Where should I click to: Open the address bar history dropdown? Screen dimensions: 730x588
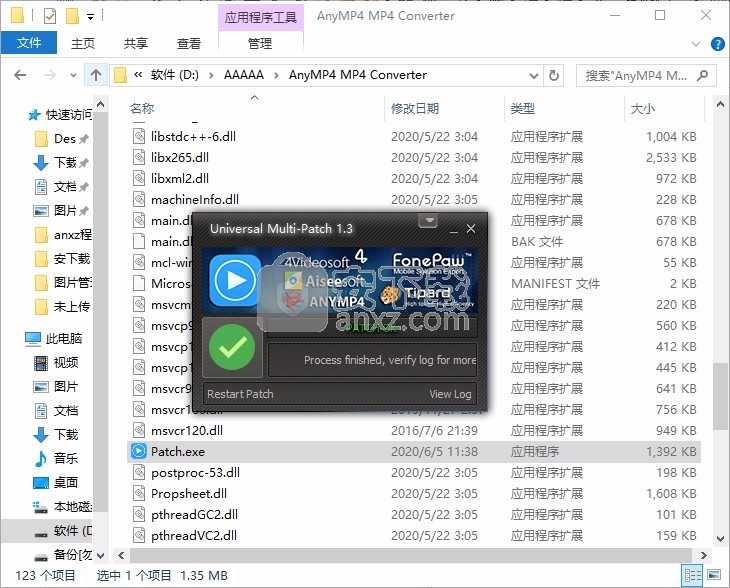tap(536, 75)
